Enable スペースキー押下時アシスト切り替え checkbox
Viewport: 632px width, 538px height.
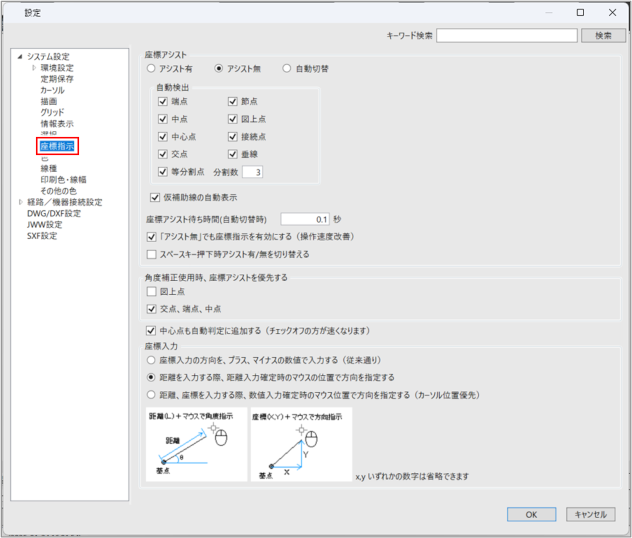(152, 255)
